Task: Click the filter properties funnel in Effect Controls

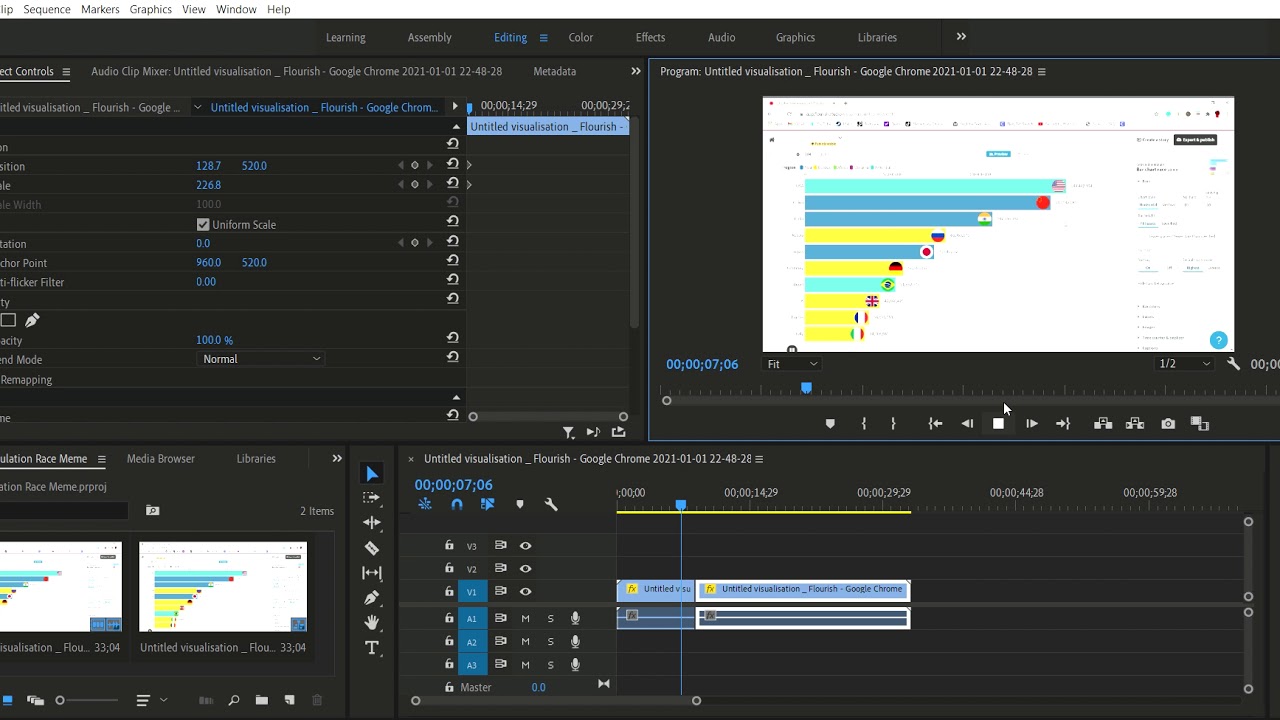Action: (568, 432)
